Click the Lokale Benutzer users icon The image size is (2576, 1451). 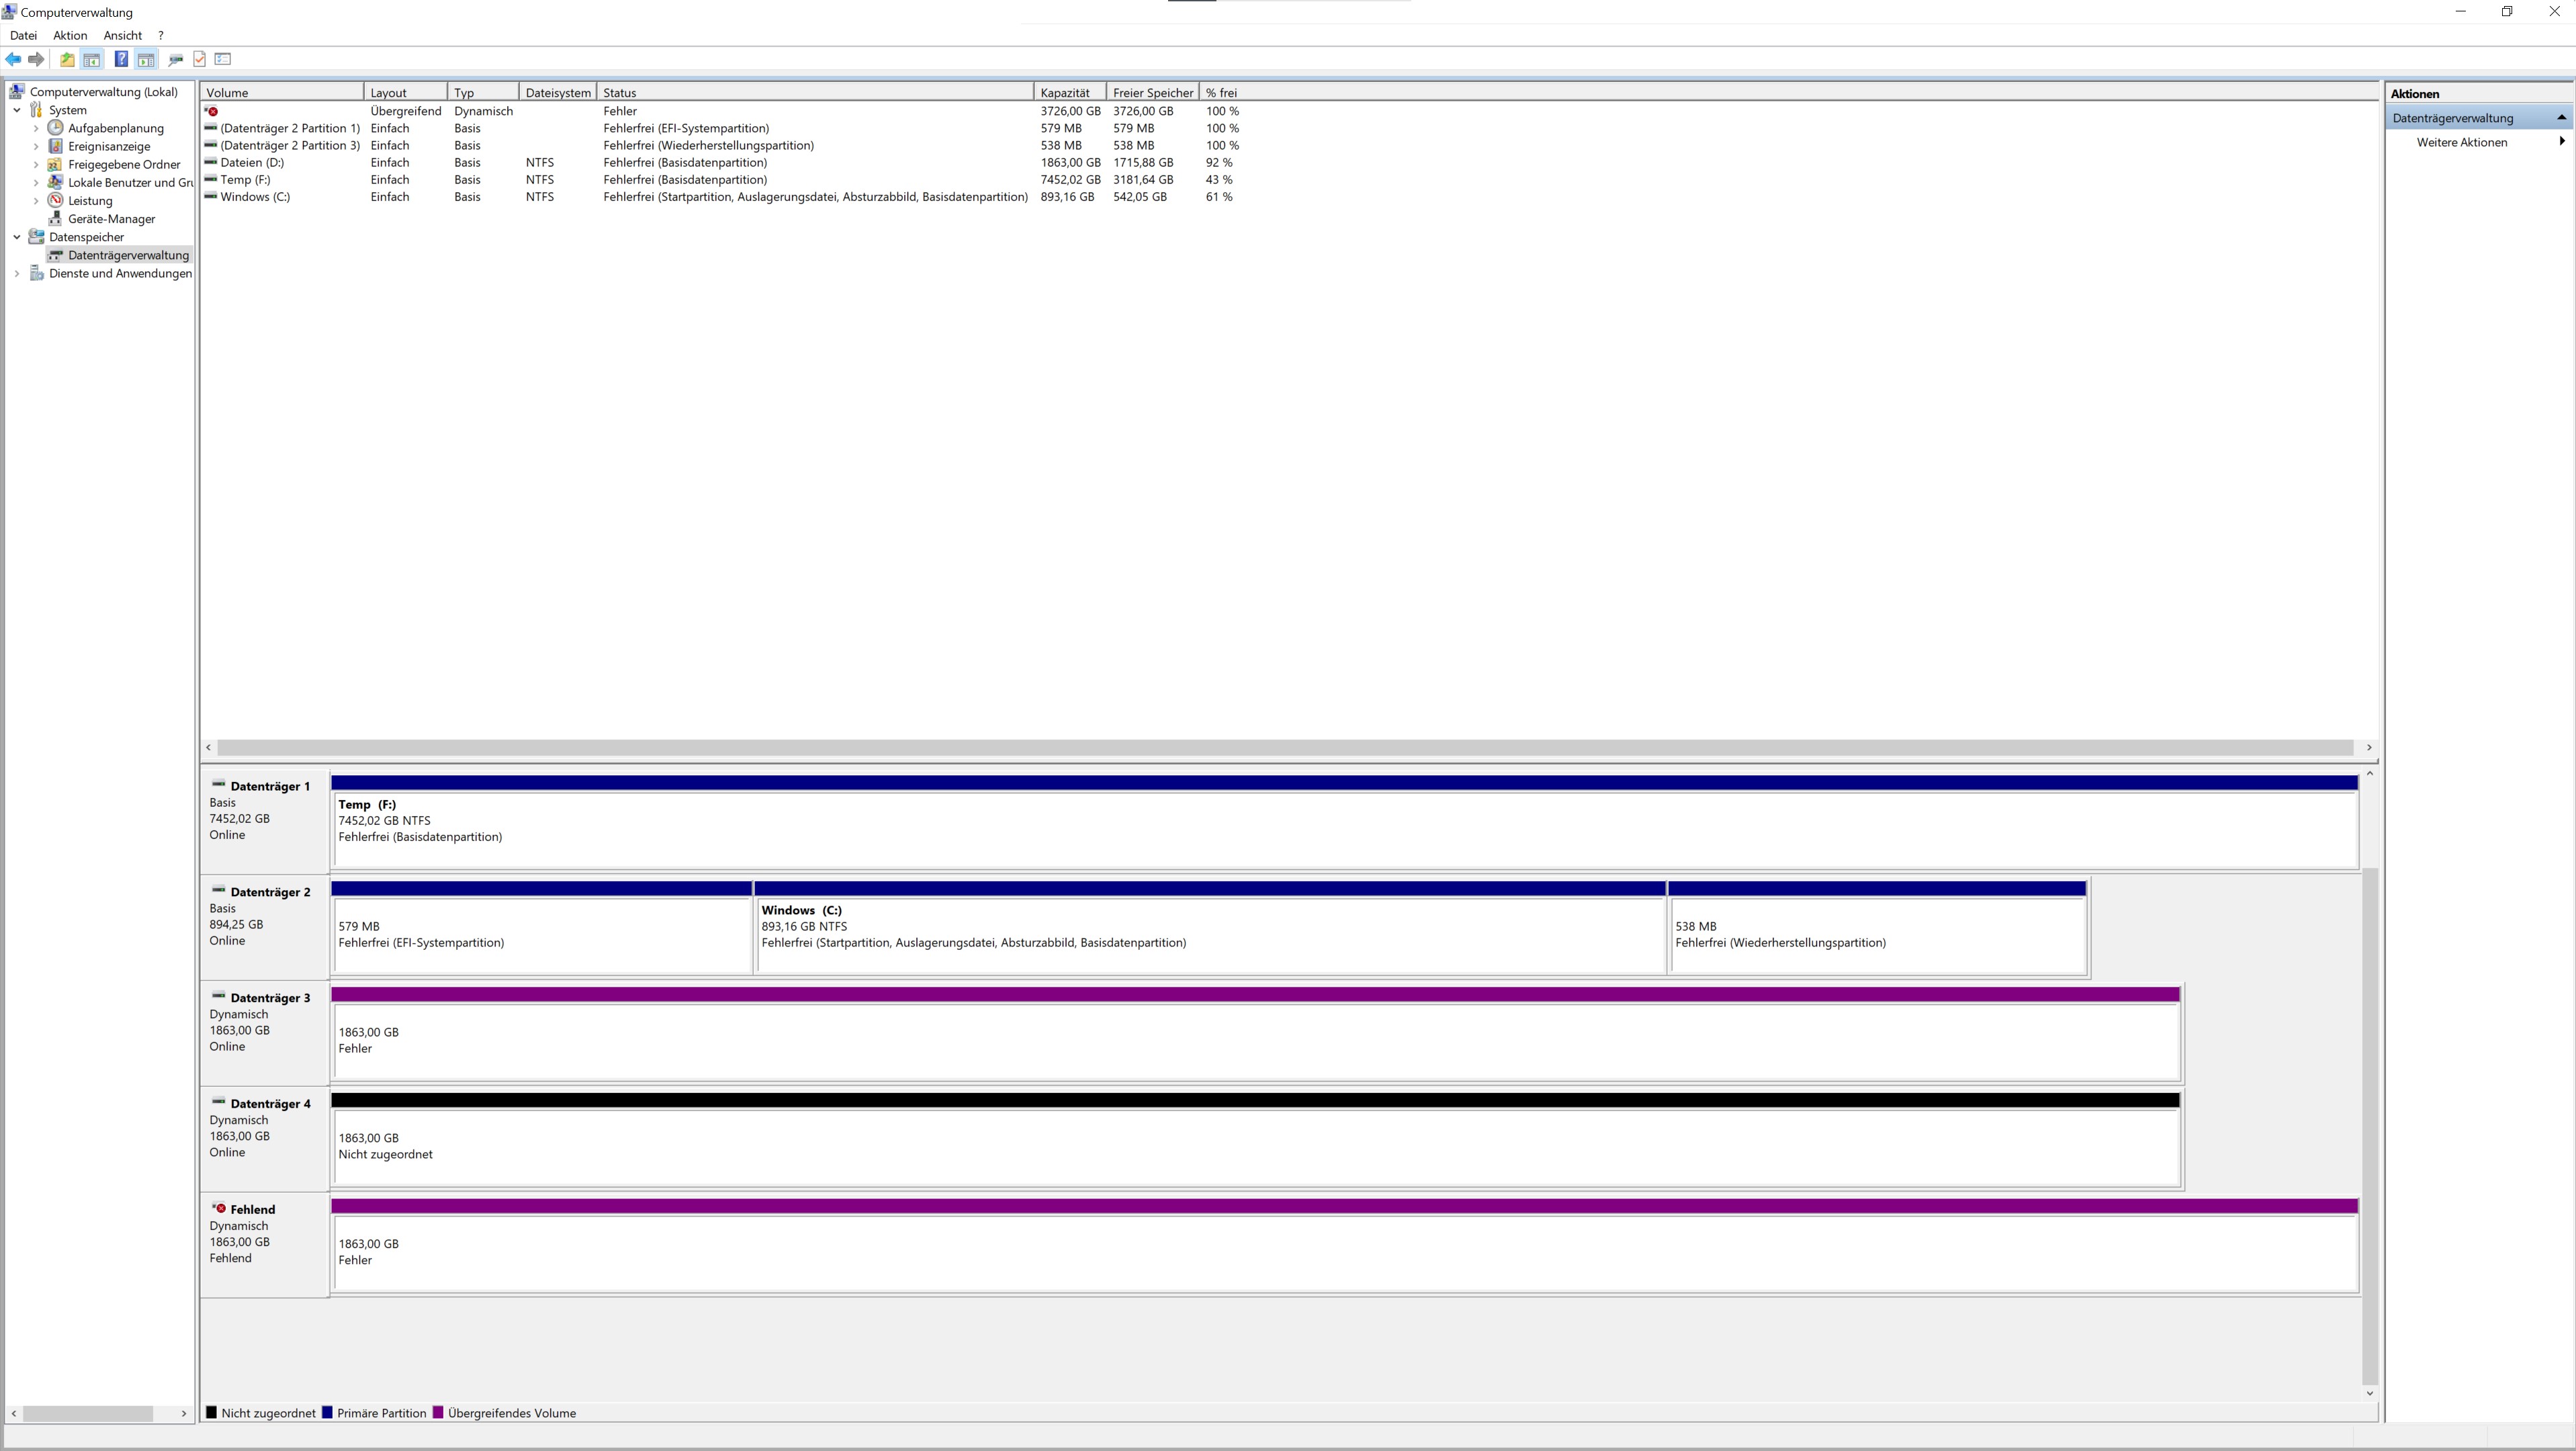tap(56, 182)
